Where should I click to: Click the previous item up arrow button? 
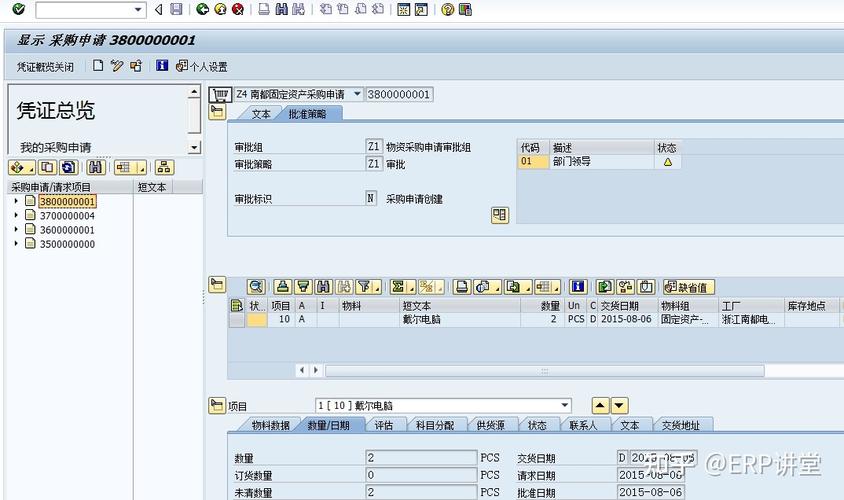tap(600, 405)
